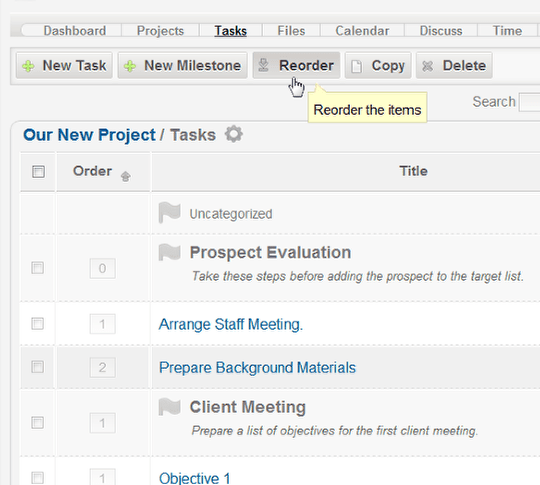Open the Objective 1 task link
Image resolution: width=540 pixels, height=485 pixels.
[x=194, y=478]
